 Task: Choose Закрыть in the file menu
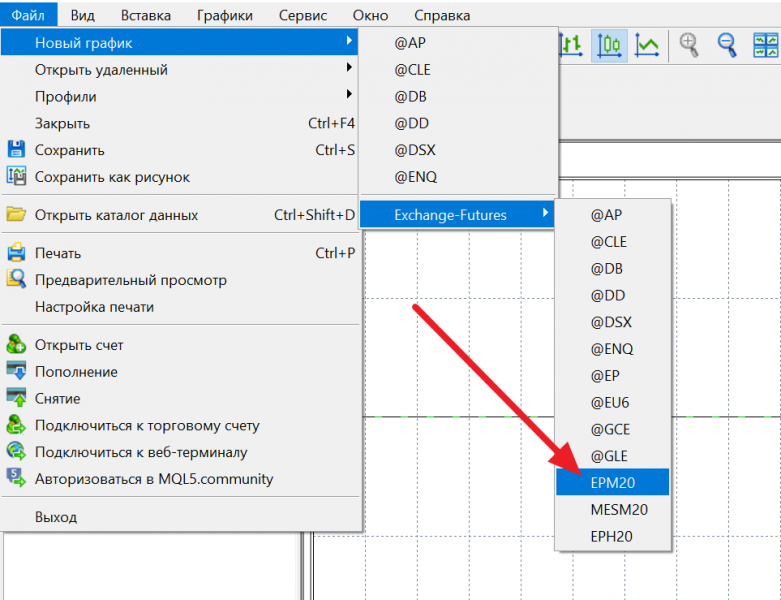point(179,123)
